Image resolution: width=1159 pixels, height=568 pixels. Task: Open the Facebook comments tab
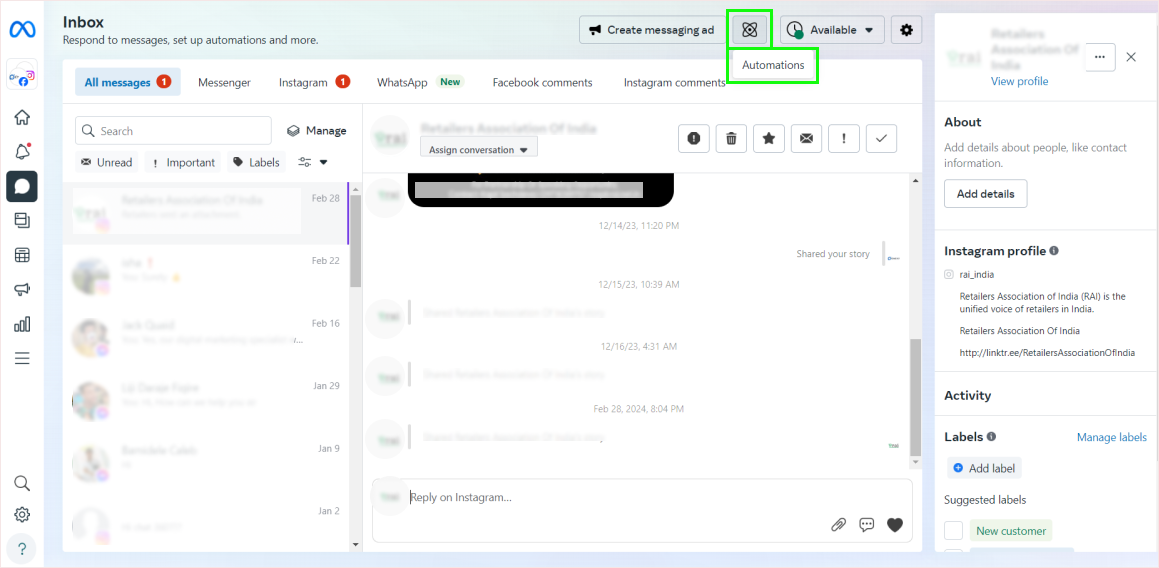click(543, 82)
